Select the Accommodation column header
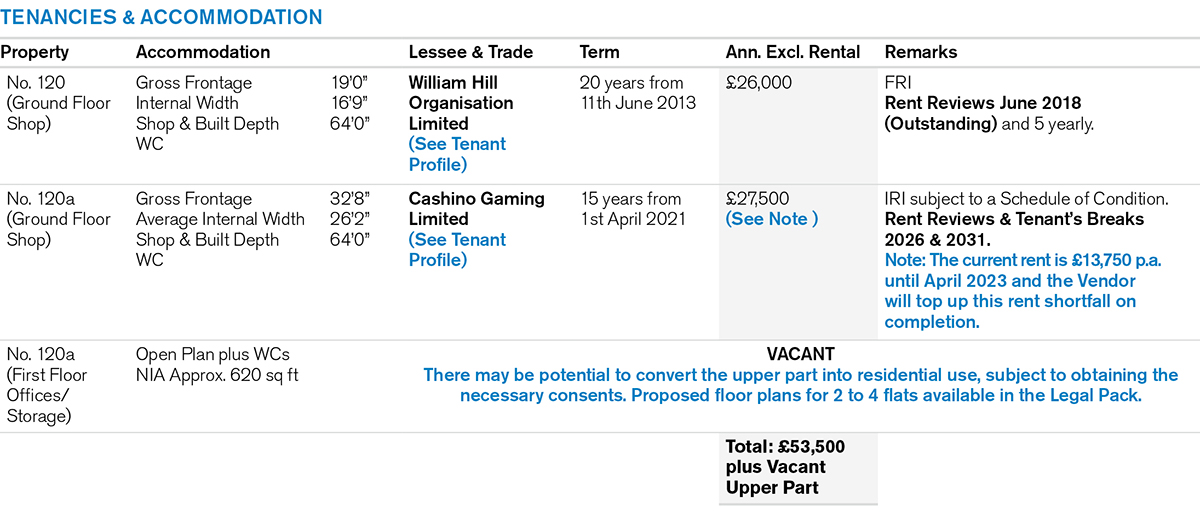The image size is (1200, 514). pyautogui.click(x=203, y=52)
